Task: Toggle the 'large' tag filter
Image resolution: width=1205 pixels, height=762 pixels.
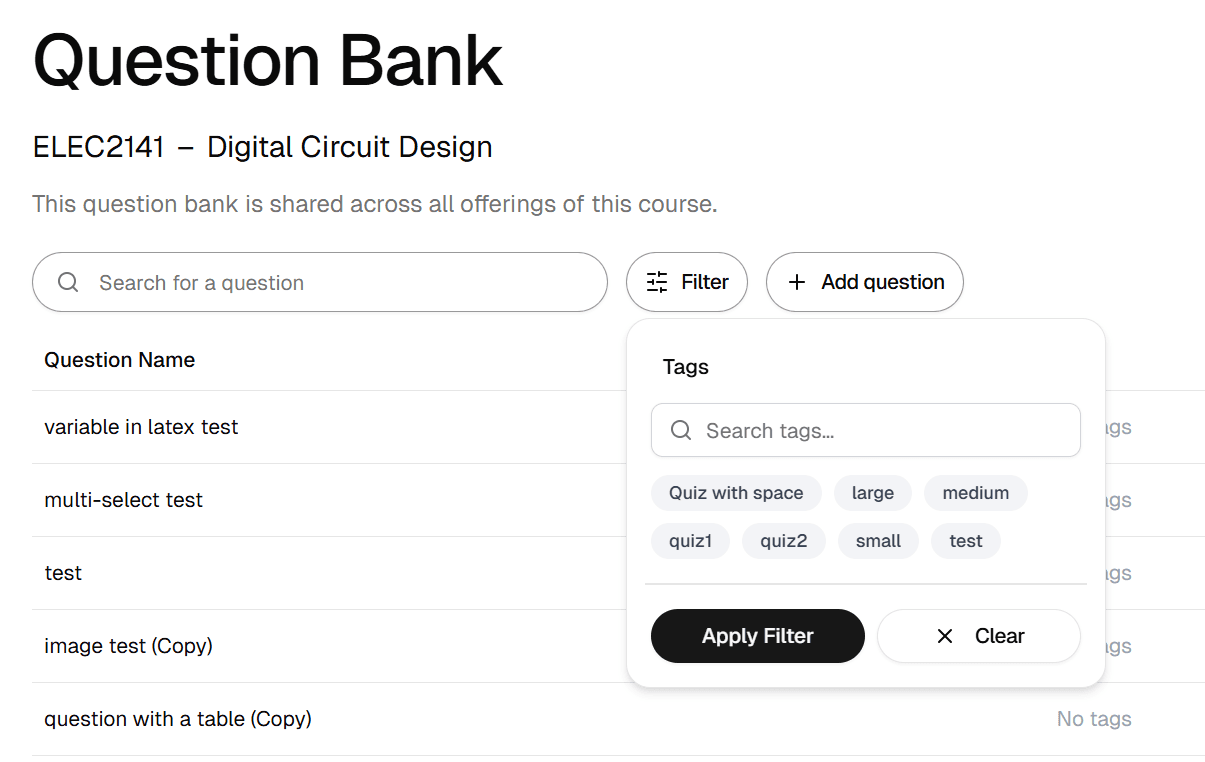Action: click(872, 492)
